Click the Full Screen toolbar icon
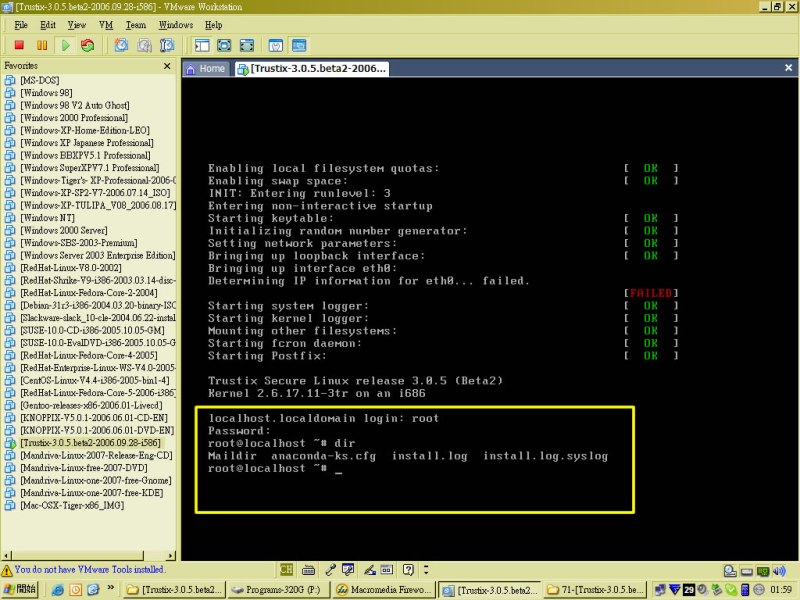800x600 pixels. [x=224, y=45]
